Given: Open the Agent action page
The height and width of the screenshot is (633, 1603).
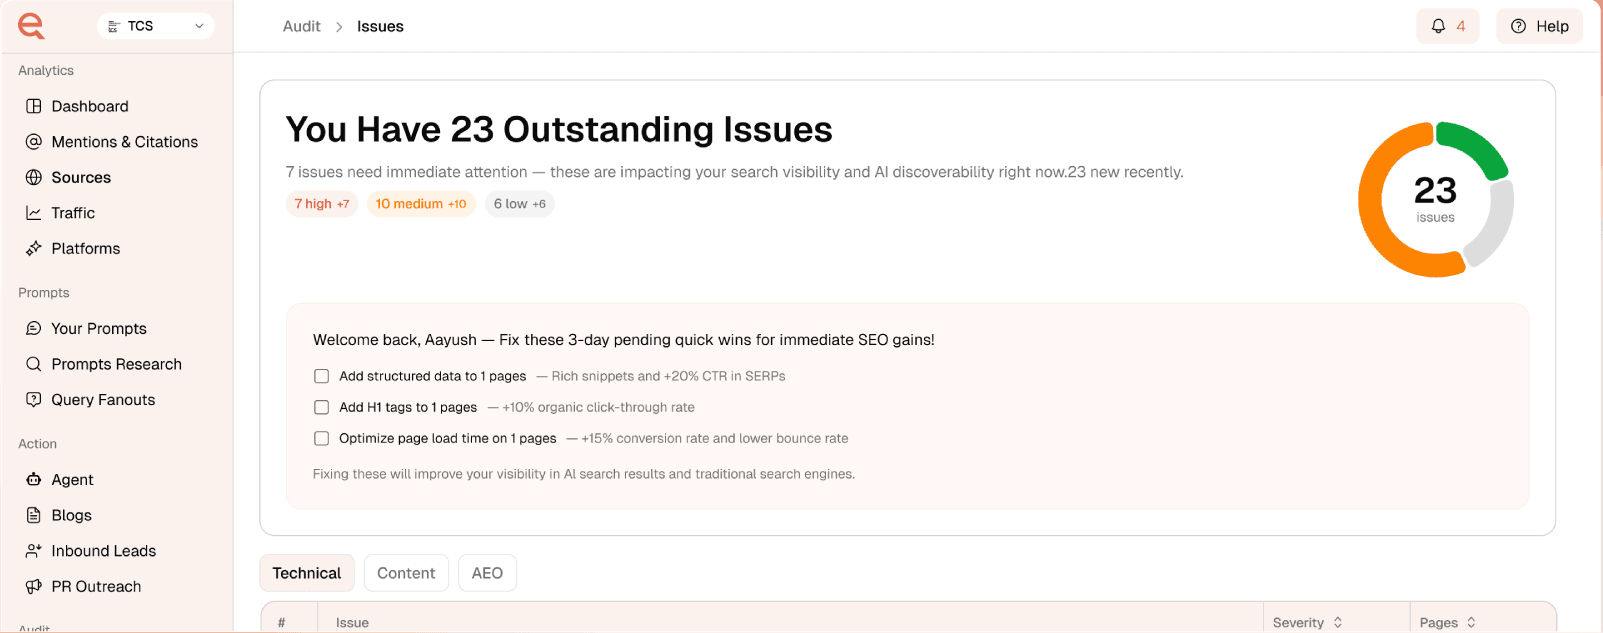Looking at the screenshot, I should (x=72, y=479).
